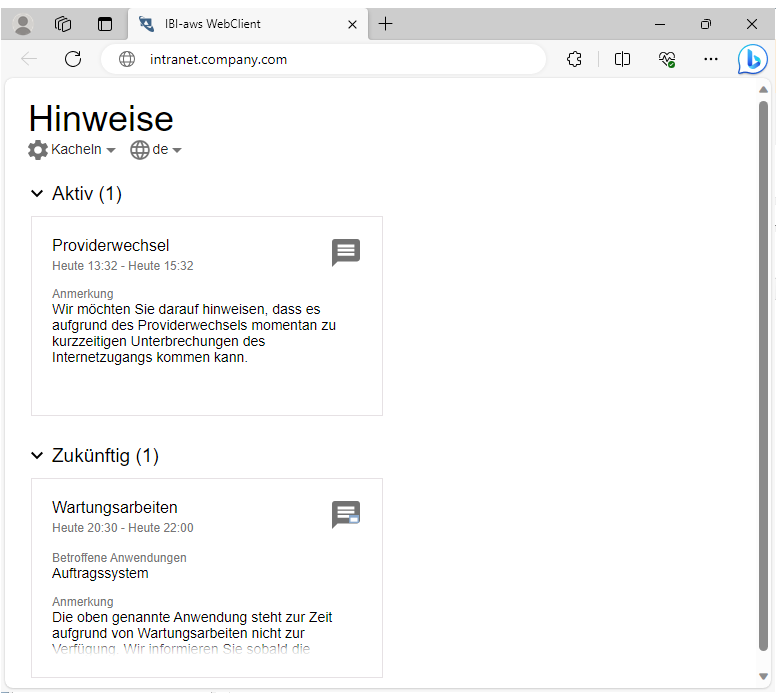This screenshot has width=776, height=693.
Task: Click the address bar showing intranet.company.com
Action: coord(330,59)
